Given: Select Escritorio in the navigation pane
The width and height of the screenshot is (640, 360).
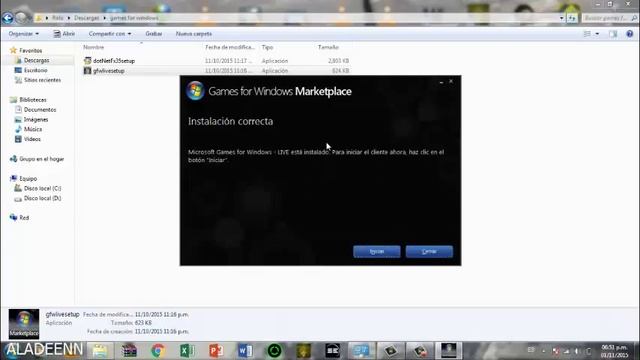Looking at the screenshot, I should point(36,70).
